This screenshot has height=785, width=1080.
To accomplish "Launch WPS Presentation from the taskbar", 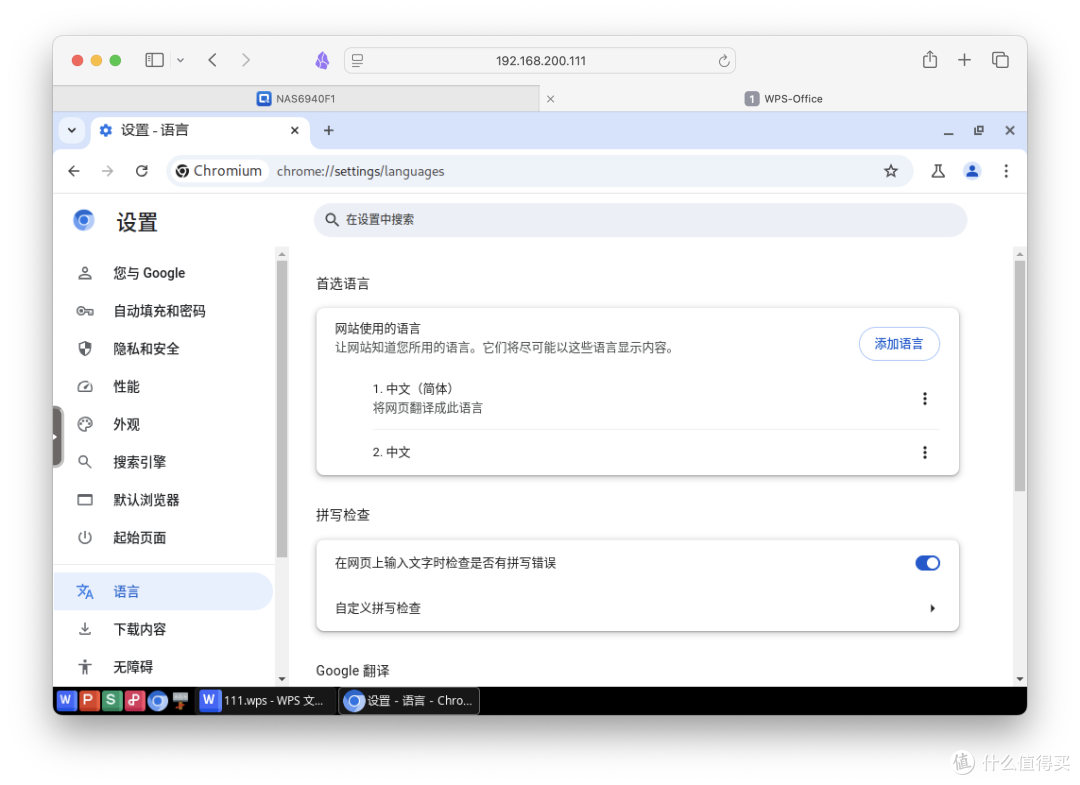I will coord(89,700).
